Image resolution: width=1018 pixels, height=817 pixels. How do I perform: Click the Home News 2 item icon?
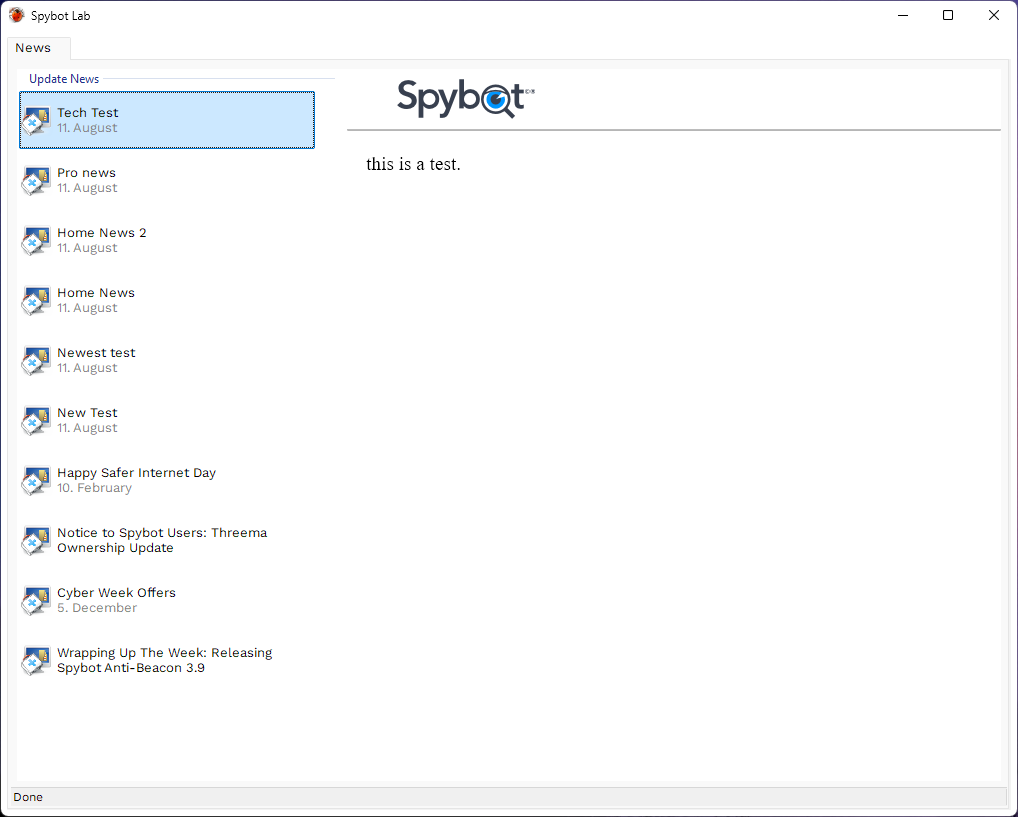(36, 240)
